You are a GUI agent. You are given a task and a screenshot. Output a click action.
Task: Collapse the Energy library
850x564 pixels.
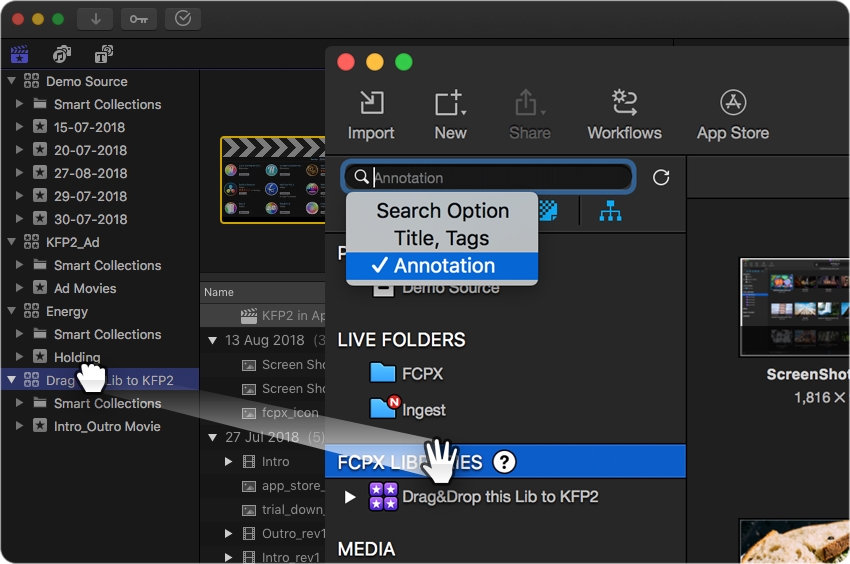[11, 311]
